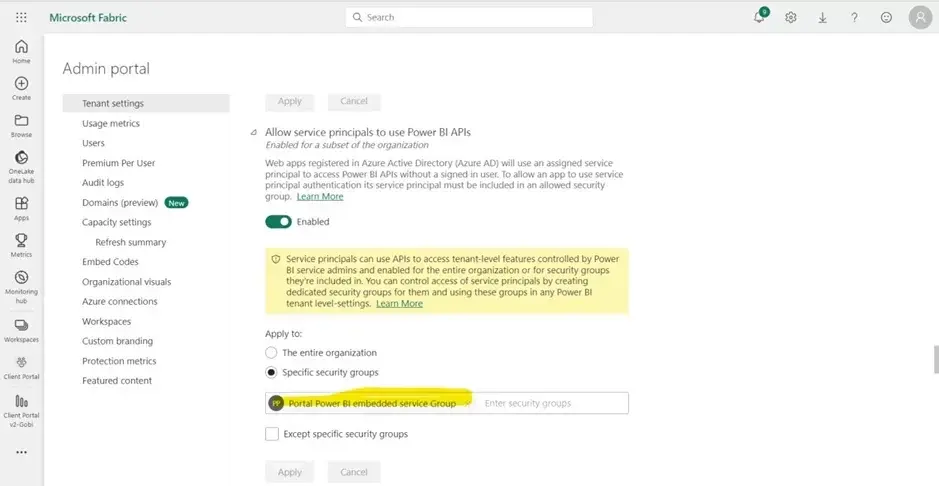Open Protection metrics menu item
Viewport: 939px width, 486px height.
pyautogui.click(x=119, y=361)
